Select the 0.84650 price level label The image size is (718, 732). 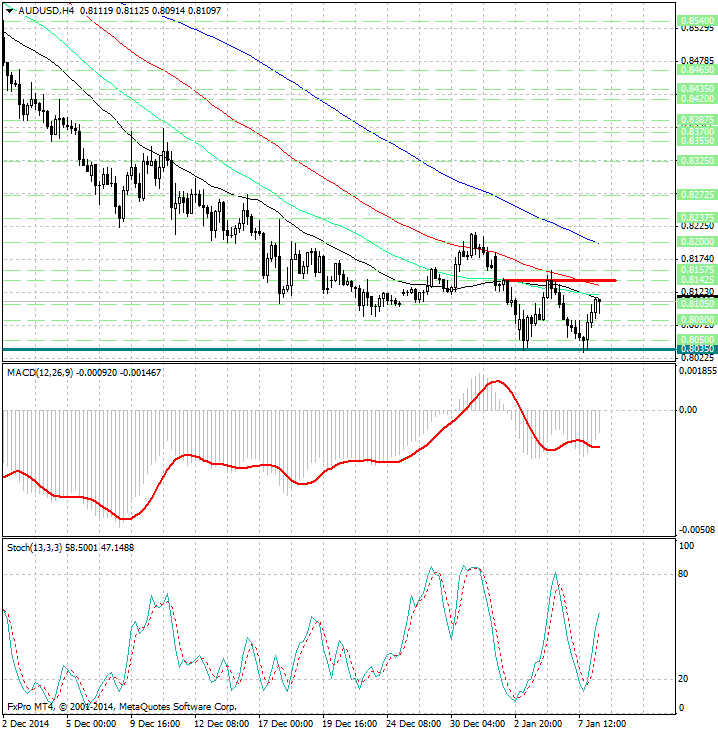click(697, 70)
